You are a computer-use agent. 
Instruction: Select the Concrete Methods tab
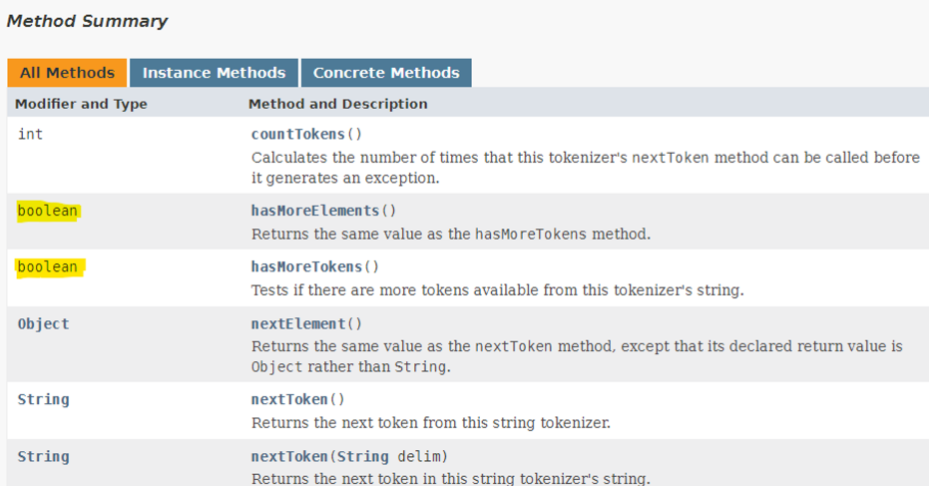tap(386, 73)
